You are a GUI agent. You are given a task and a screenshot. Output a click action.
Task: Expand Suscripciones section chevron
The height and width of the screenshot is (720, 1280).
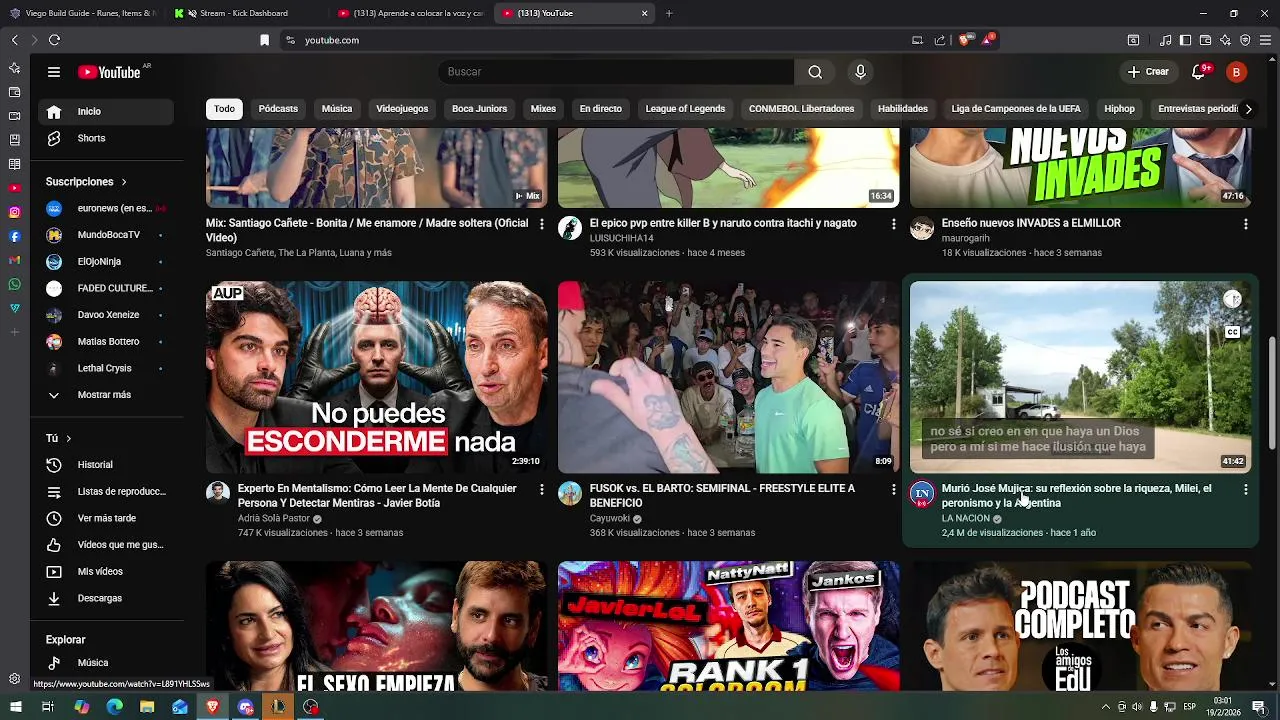tap(124, 182)
